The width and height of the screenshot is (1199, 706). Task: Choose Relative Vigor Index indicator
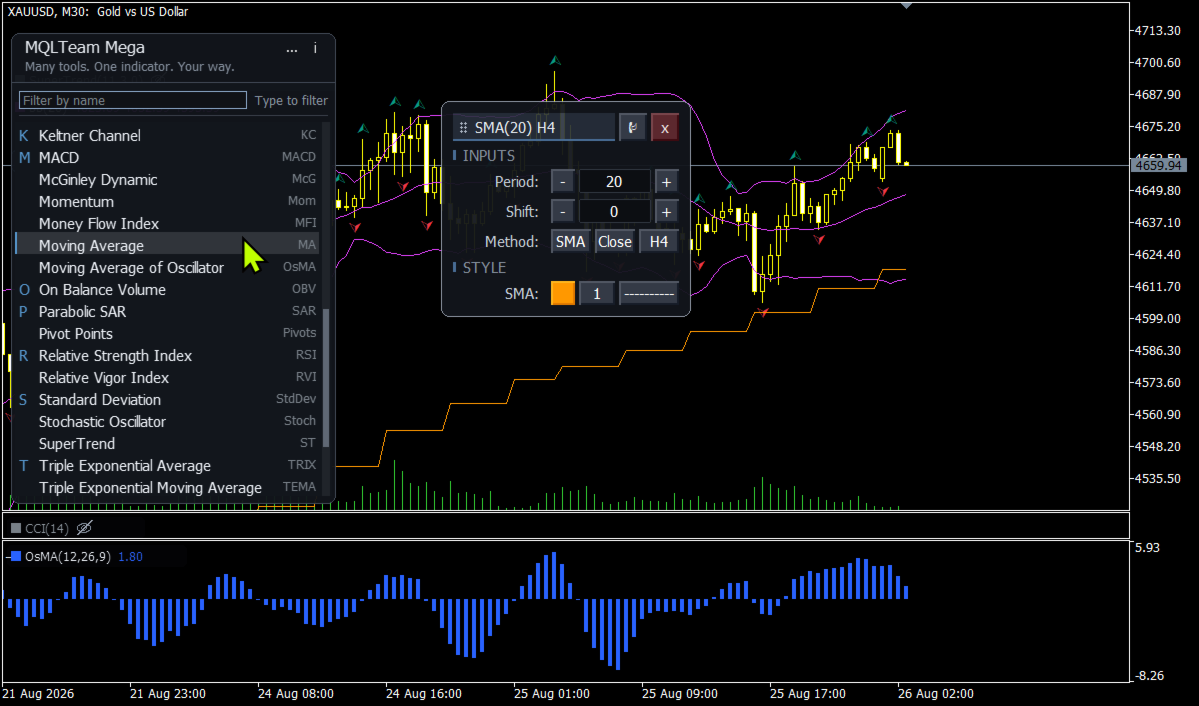(x=167, y=378)
